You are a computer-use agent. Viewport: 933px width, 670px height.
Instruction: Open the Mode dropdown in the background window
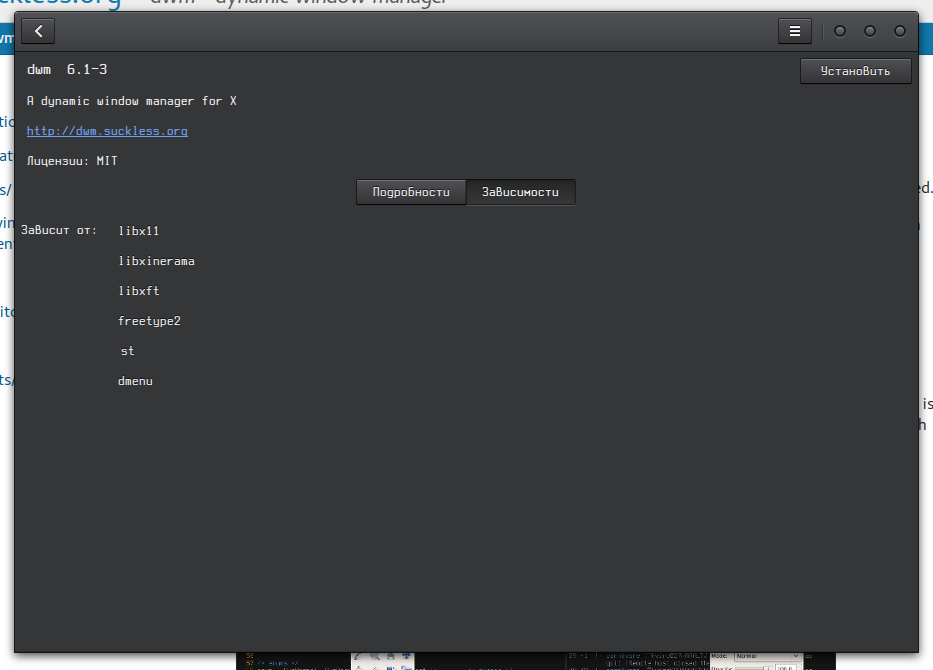pyautogui.click(x=768, y=656)
